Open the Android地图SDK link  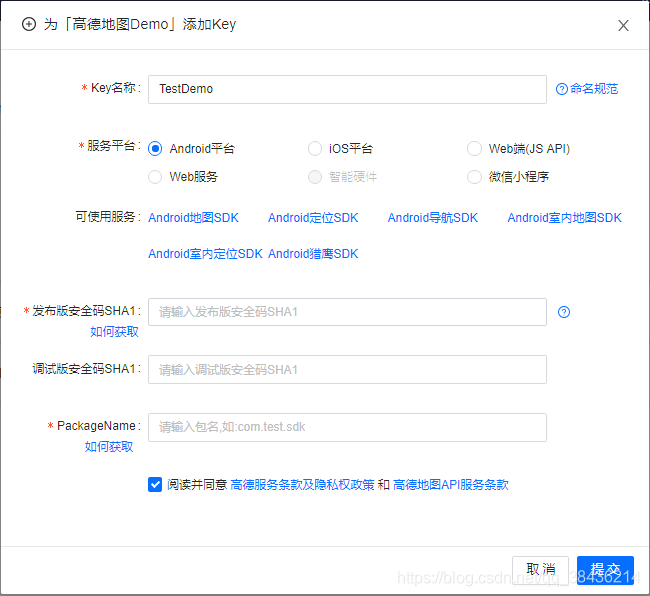pyautogui.click(x=194, y=218)
